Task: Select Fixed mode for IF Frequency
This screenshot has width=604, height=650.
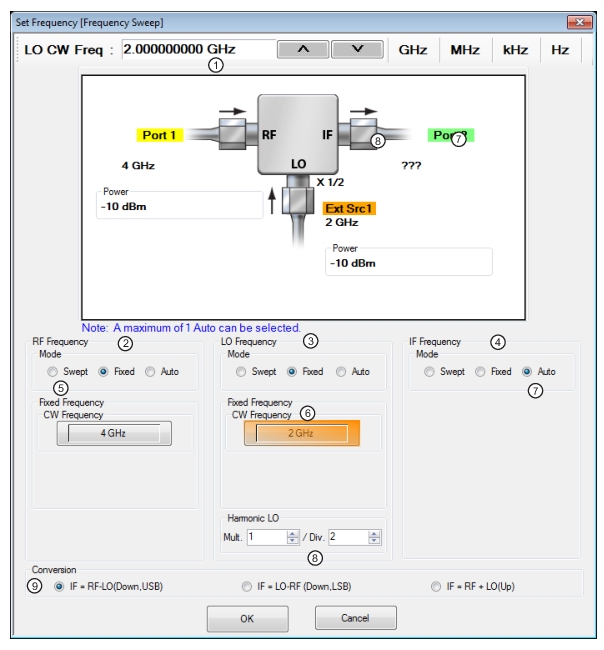Action: point(481,371)
